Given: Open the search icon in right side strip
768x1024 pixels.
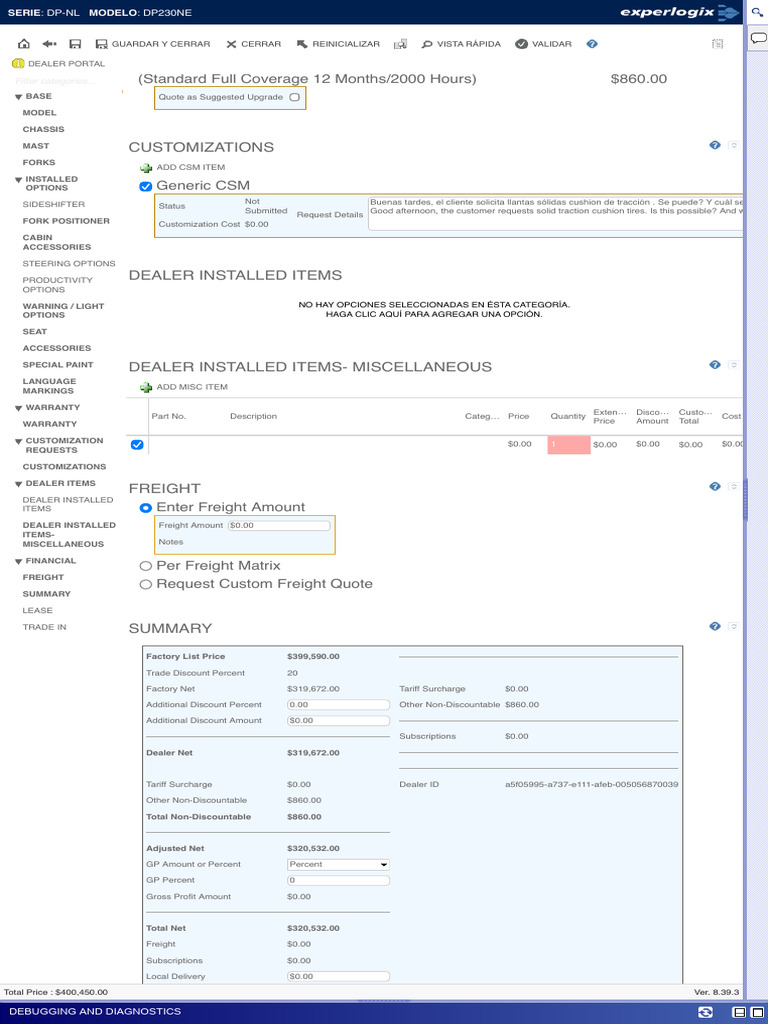Looking at the screenshot, I should [758, 12].
